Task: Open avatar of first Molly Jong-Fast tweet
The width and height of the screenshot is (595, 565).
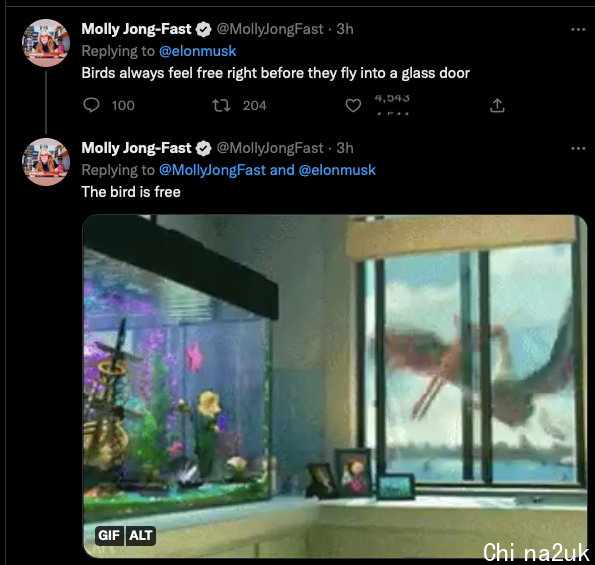Action: click(46, 43)
